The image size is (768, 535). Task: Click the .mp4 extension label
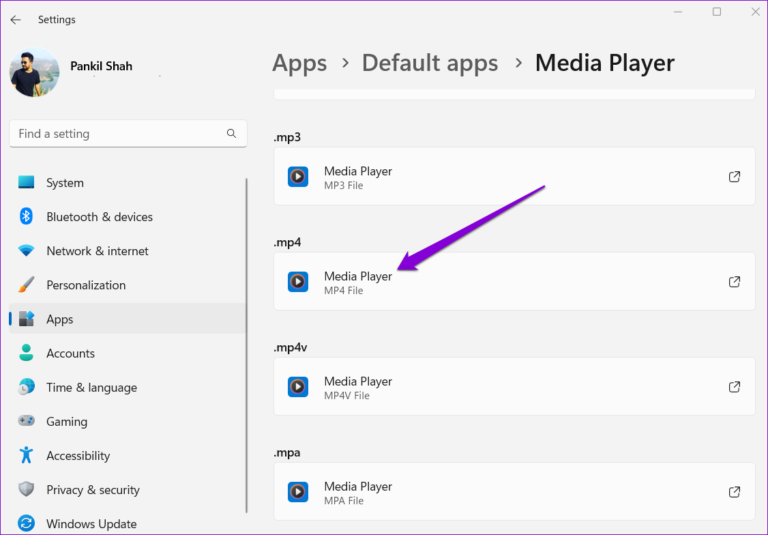(x=287, y=243)
